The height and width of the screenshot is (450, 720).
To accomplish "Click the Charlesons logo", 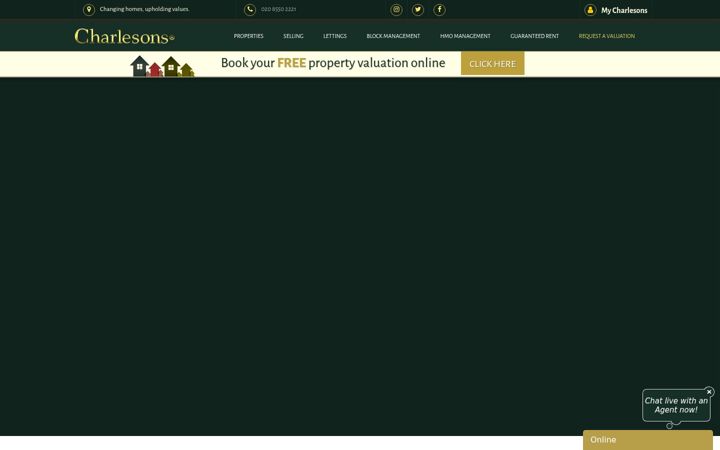I will [x=124, y=36].
